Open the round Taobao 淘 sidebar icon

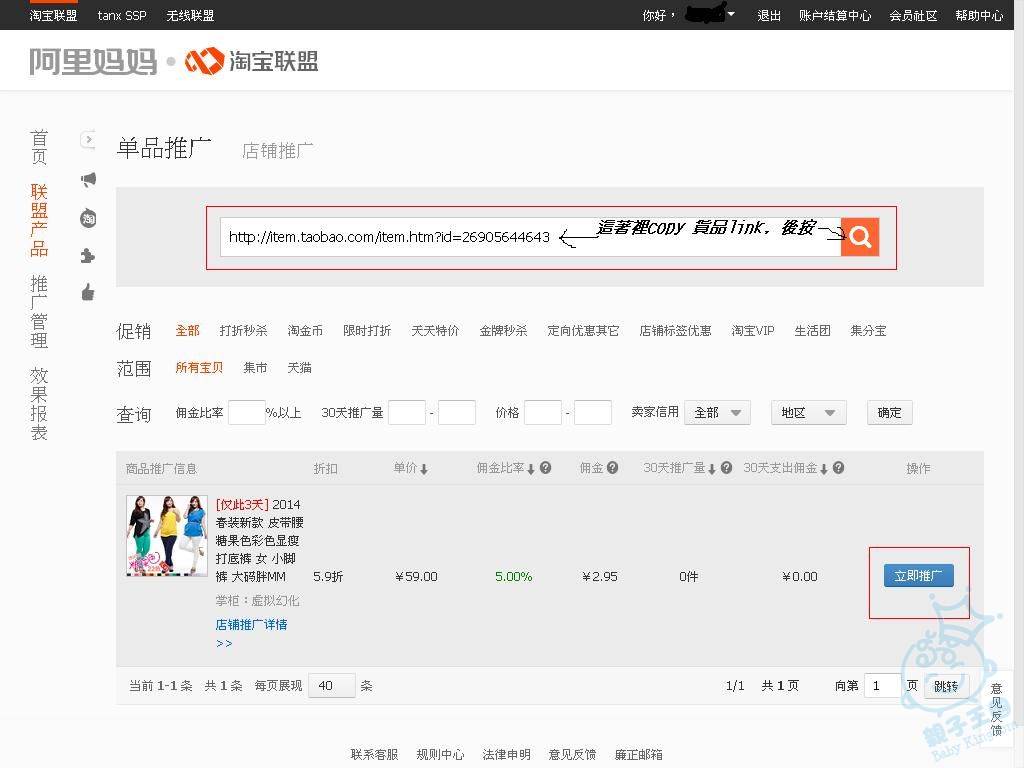tap(88, 218)
